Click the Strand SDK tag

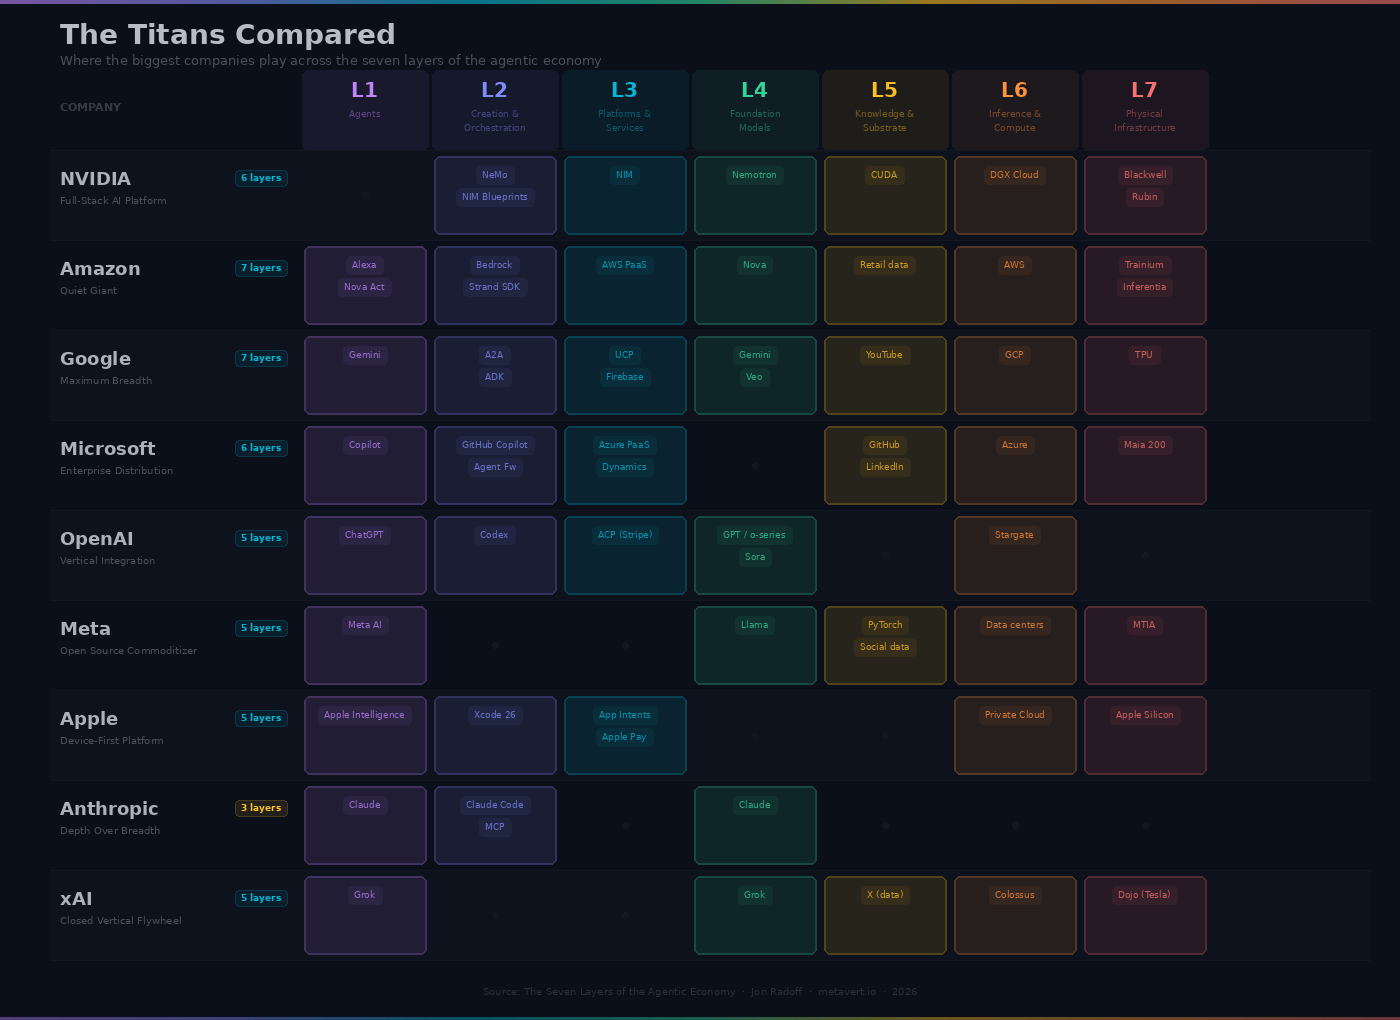tap(495, 287)
